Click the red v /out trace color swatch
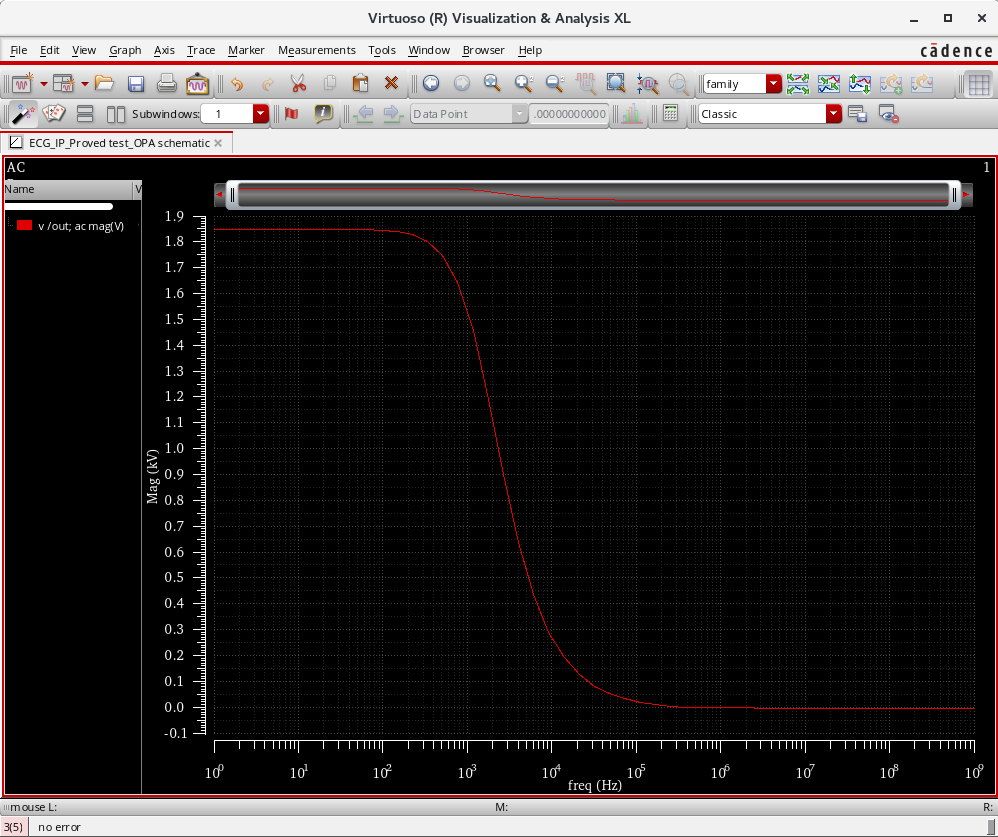The height and width of the screenshot is (837, 998). [x=25, y=225]
